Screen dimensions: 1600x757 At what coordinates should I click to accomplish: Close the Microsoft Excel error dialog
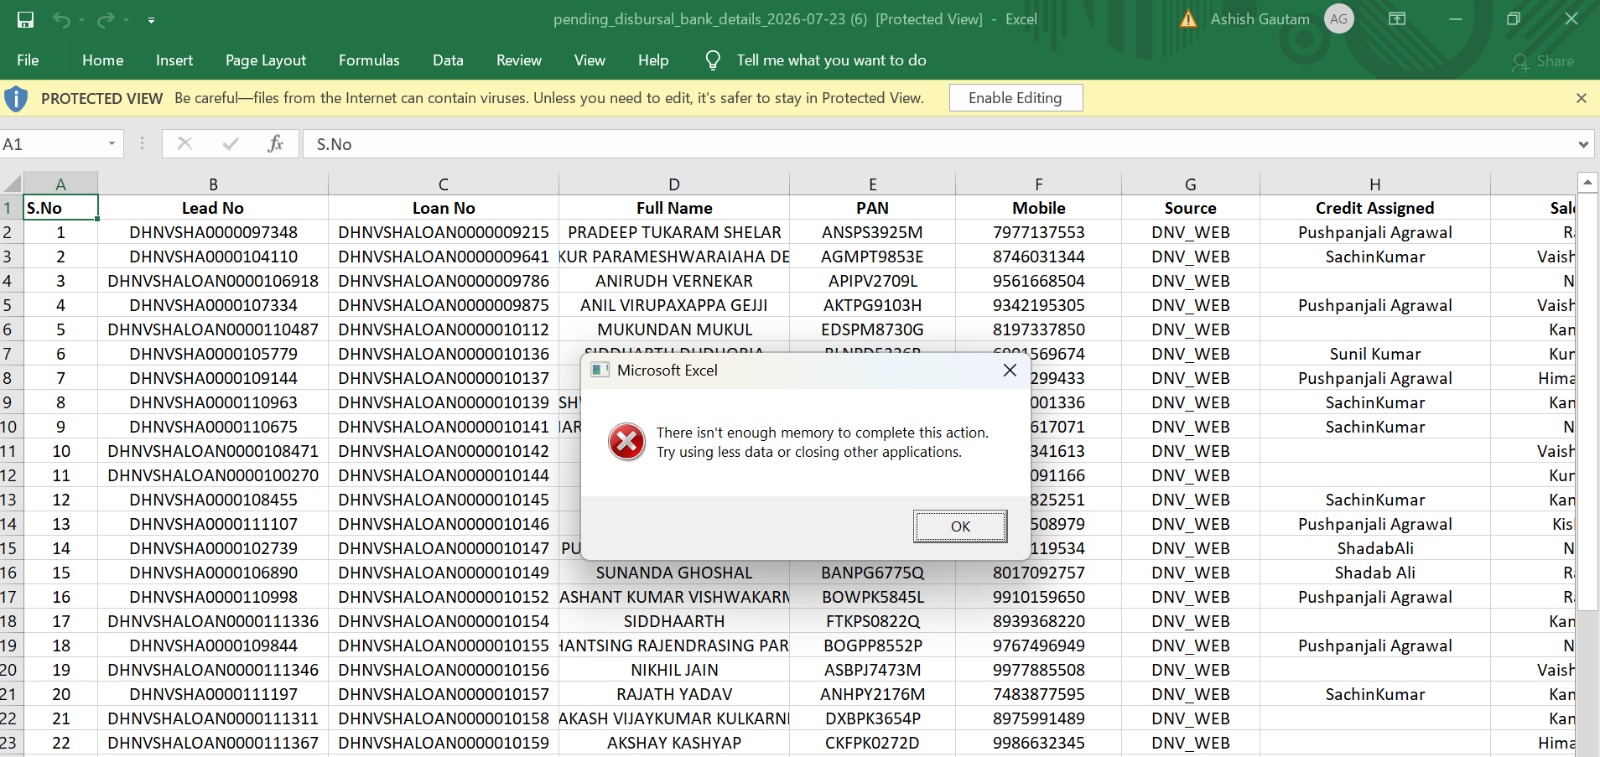[x=1010, y=370]
